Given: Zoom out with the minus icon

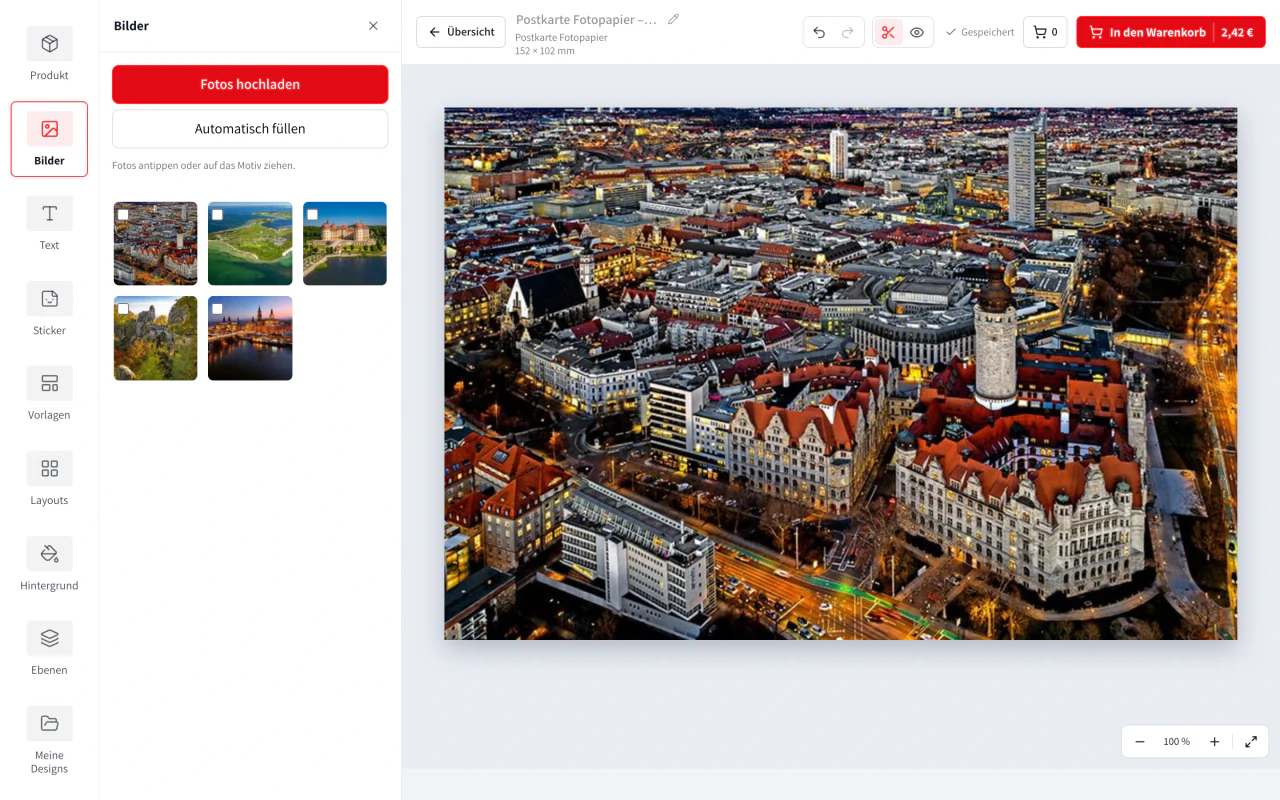Looking at the screenshot, I should point(1140,742).
